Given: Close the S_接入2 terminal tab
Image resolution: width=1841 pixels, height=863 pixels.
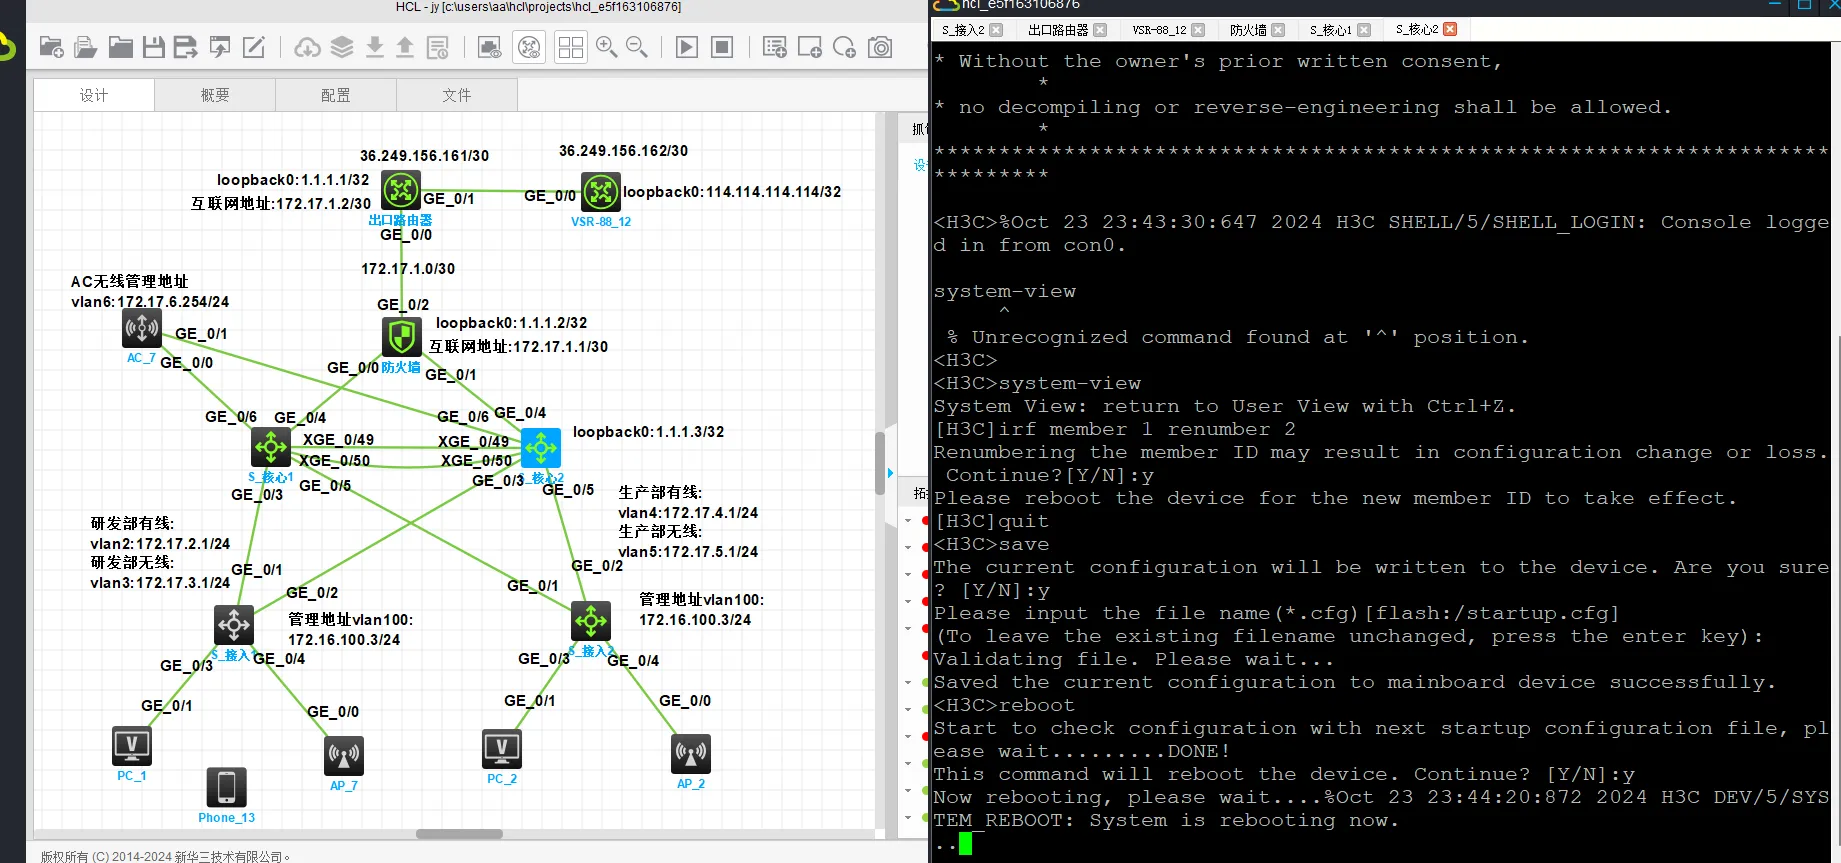Looking at the screenshot, I should click(x=996, y=30).
